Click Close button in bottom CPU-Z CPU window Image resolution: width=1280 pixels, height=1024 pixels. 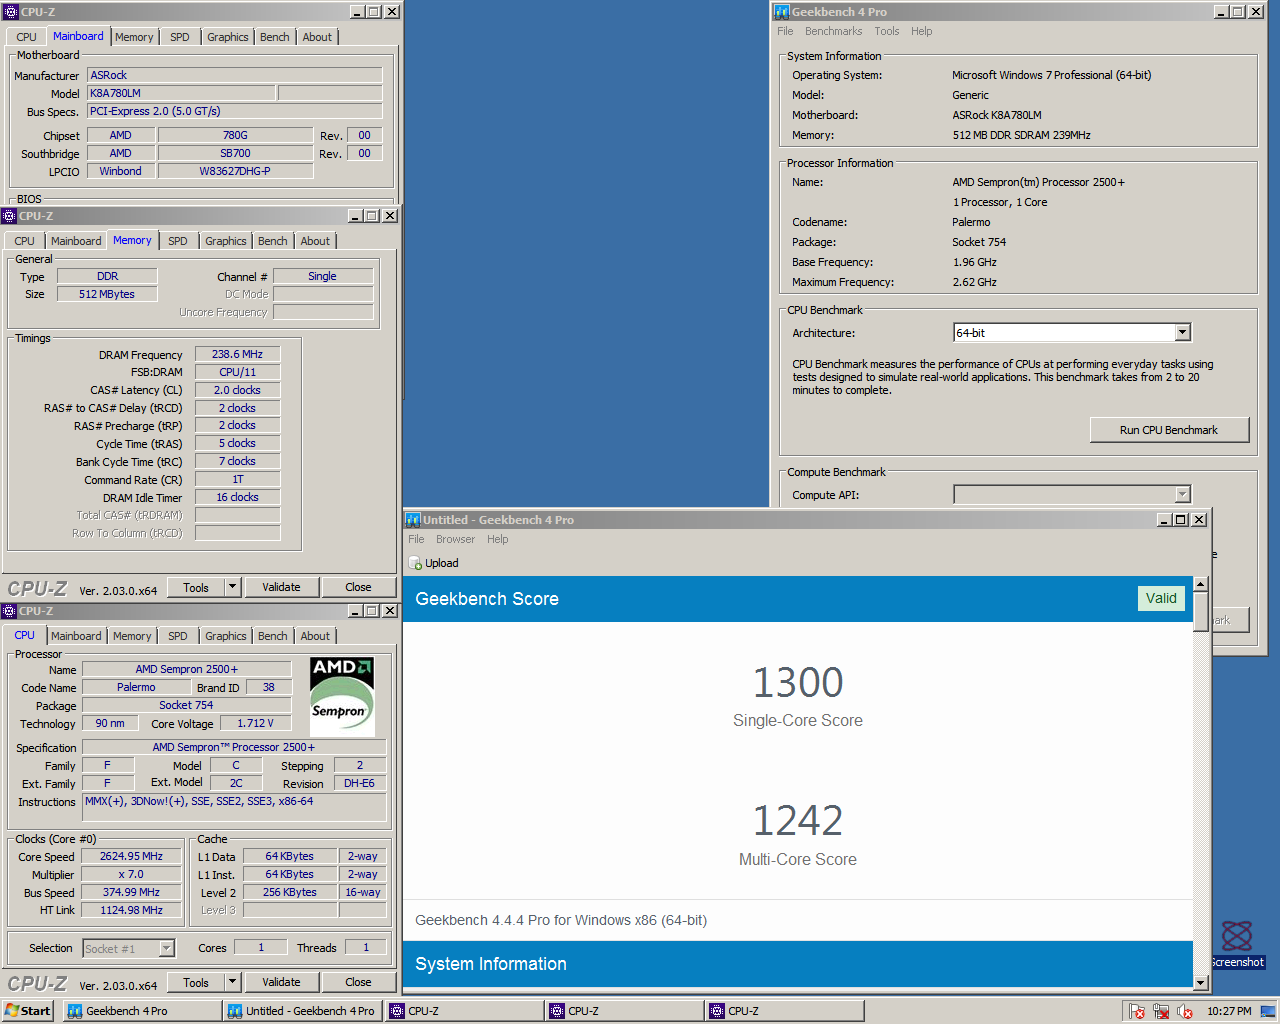tap(358, 982)
